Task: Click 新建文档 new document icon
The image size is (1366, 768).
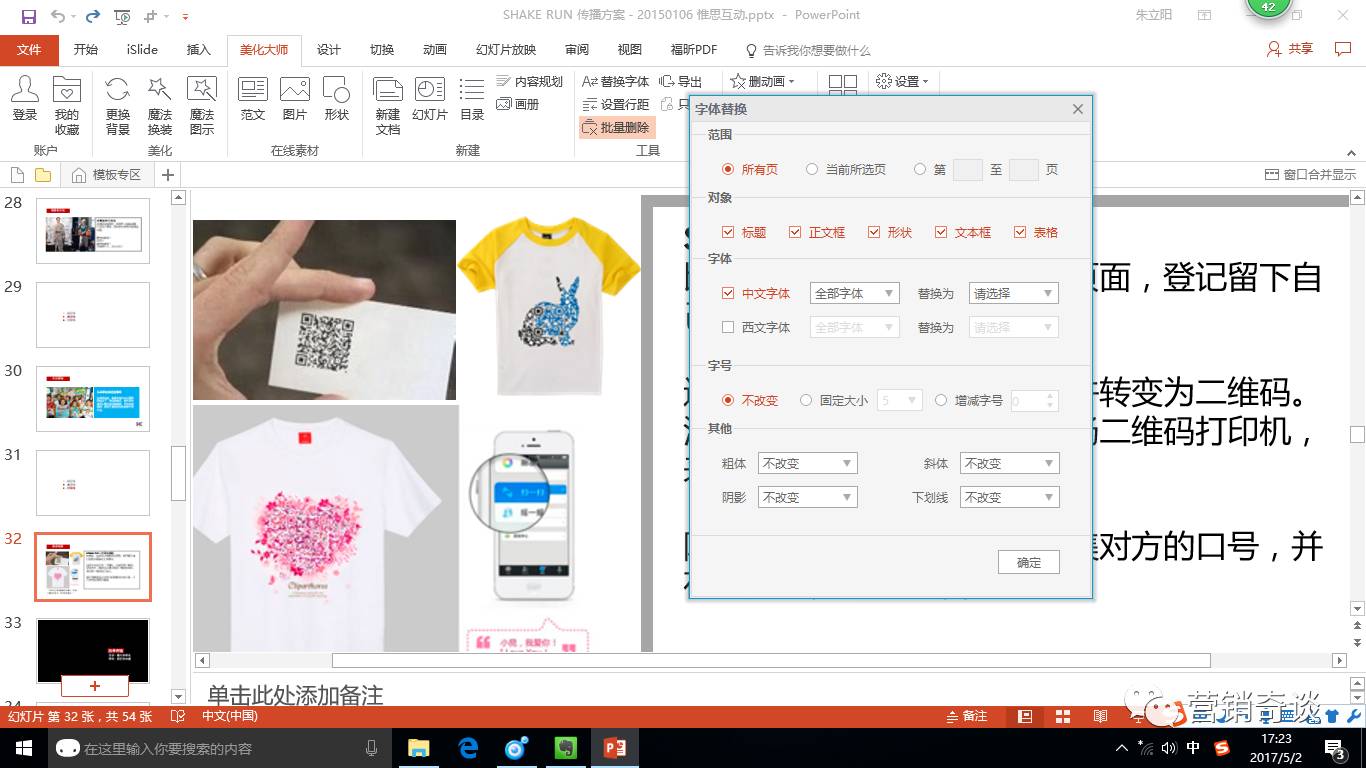Action: tap(388, 105)
